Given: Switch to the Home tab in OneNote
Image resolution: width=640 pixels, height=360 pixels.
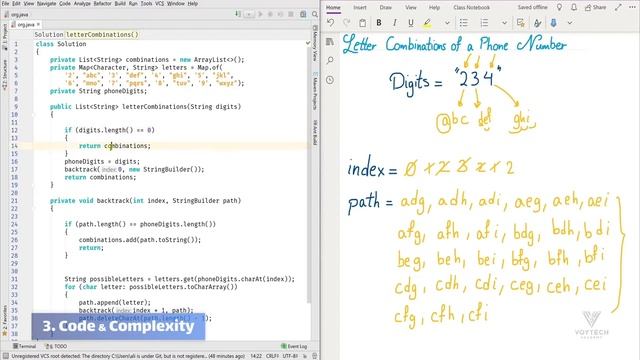Looking at the screenshot, I should click(x=333, y=7).
